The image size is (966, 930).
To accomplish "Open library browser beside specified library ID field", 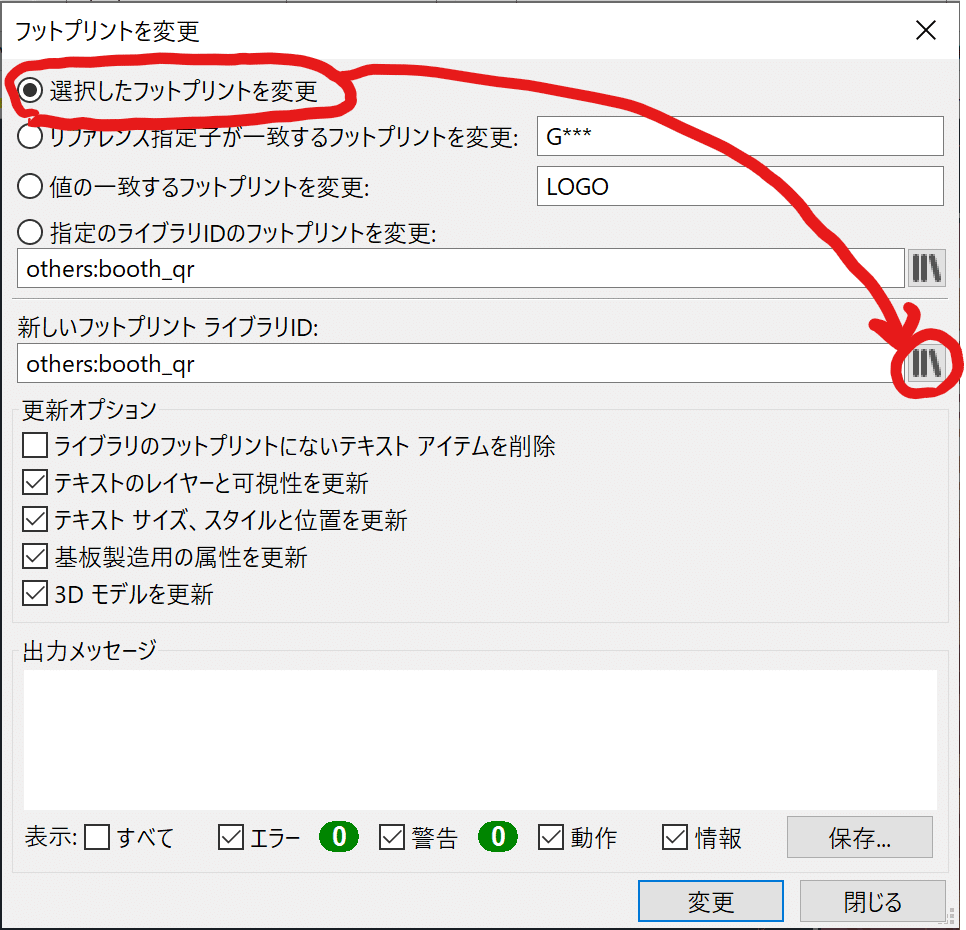I will click(x=927, y=268).
